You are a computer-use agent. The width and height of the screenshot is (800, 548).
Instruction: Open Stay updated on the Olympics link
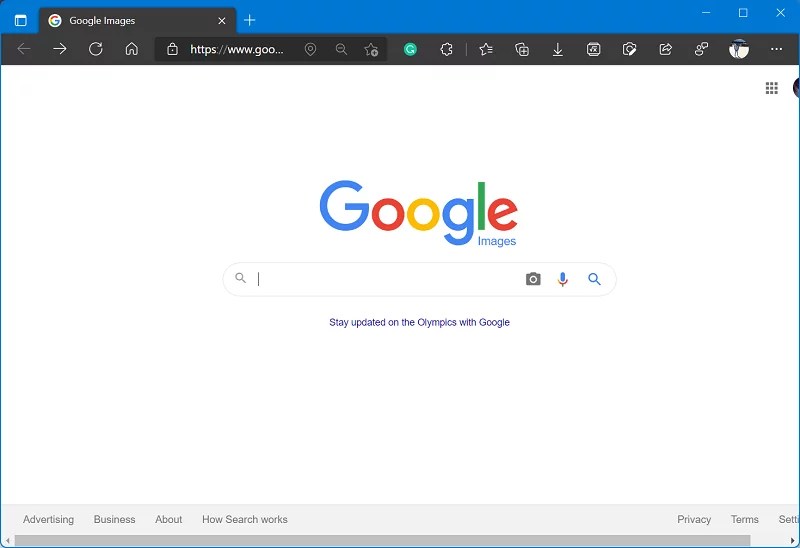click(419, 322)
